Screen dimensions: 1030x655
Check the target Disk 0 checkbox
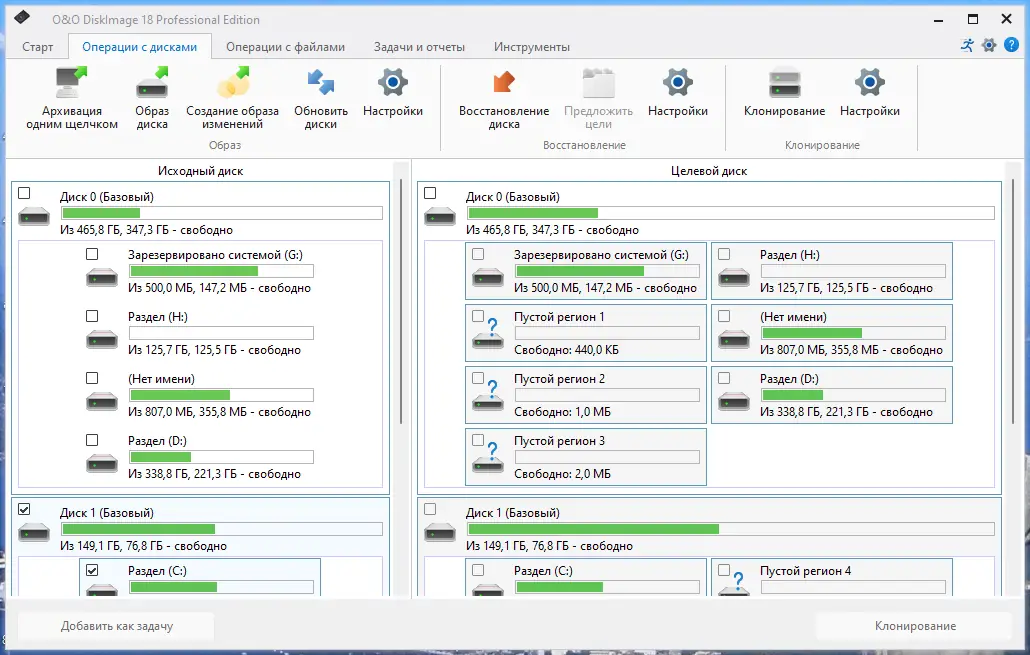point(430,193)
